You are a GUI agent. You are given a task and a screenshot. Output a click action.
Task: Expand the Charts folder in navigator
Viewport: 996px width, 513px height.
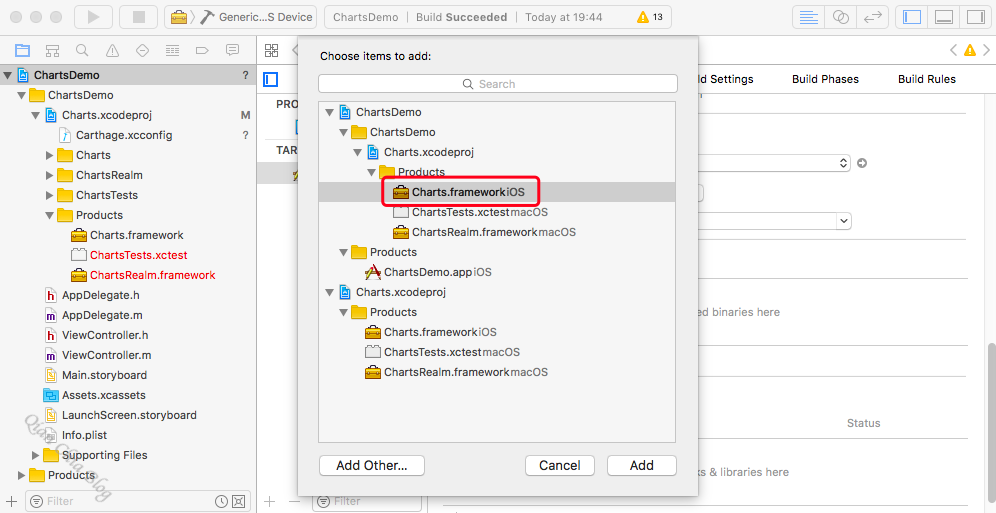tap(50, 156)
